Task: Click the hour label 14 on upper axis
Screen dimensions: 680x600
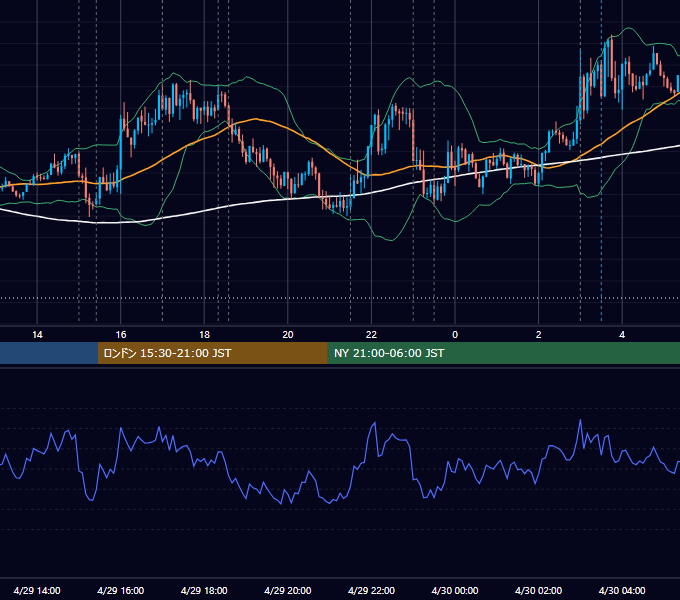Action: point(37,335)
